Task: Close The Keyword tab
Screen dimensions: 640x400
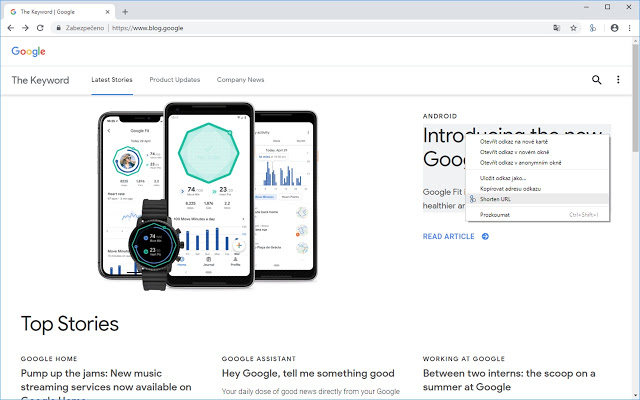Action: click(x=108, y=12)
